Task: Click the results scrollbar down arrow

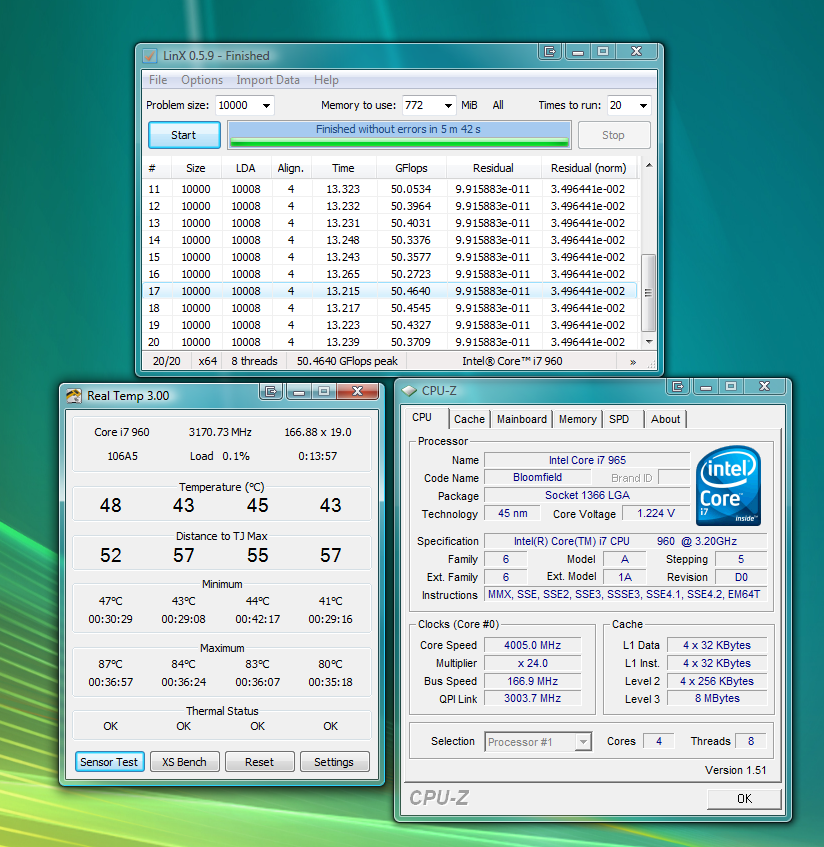Action: [649, 341]
